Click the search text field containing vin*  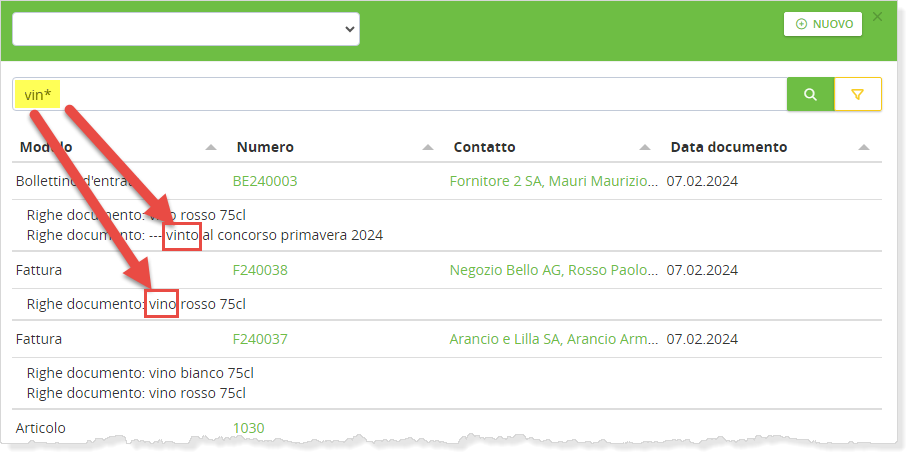pyautogui.click(x=400, y=94)
